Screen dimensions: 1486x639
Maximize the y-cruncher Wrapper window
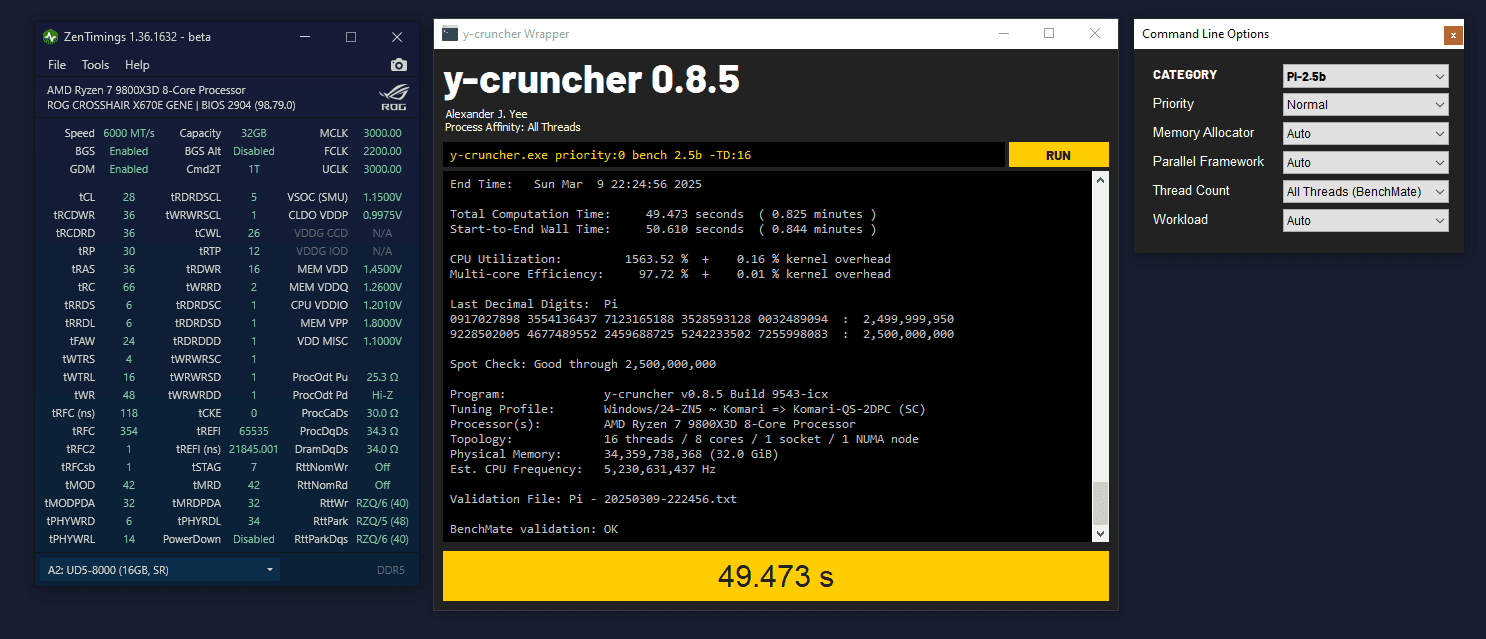pos(1049,33)
